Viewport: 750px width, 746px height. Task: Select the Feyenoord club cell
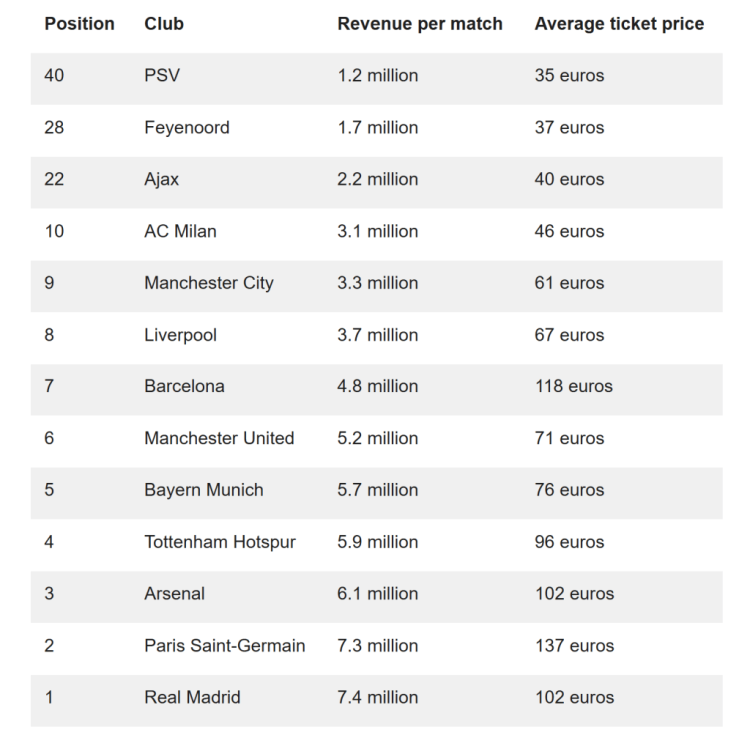tap(187, 128)
